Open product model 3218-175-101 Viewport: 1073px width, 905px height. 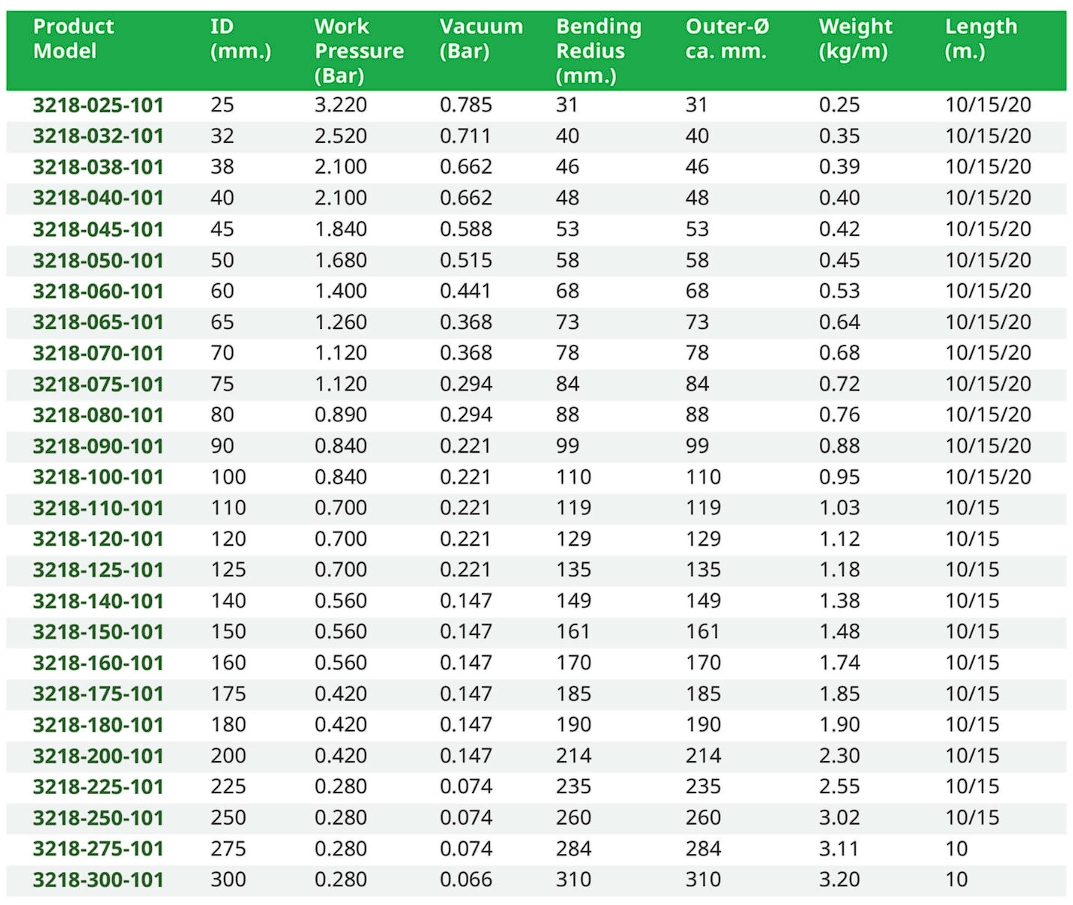click(97, 694)
